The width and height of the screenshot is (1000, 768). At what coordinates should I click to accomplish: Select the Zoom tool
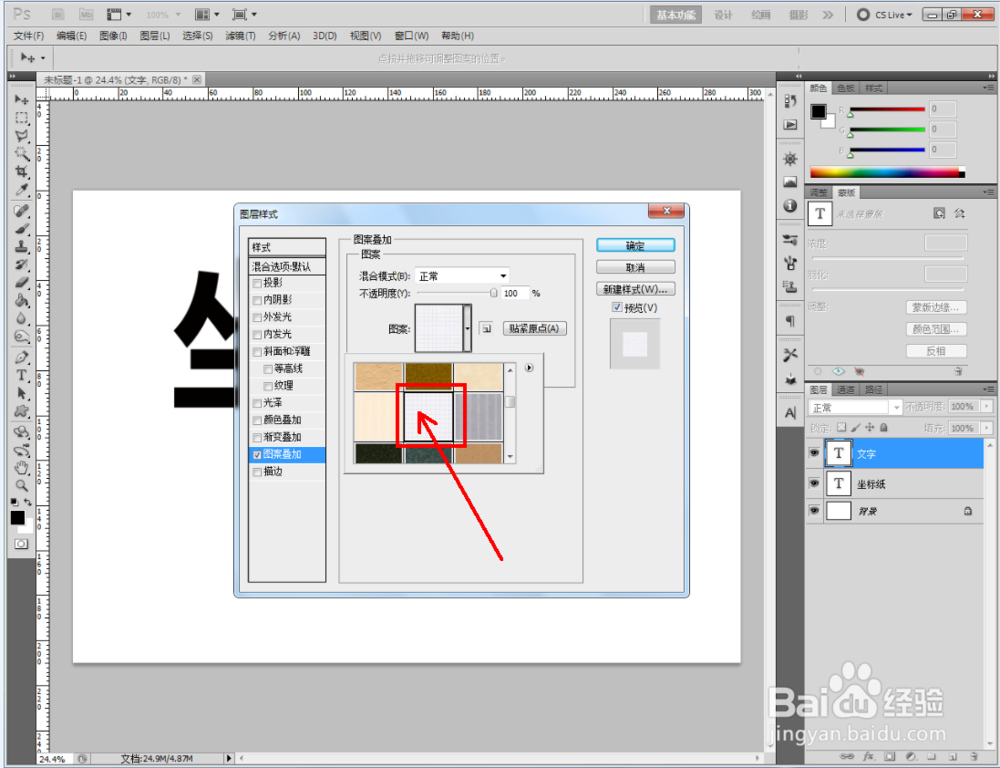pos(22,485)
